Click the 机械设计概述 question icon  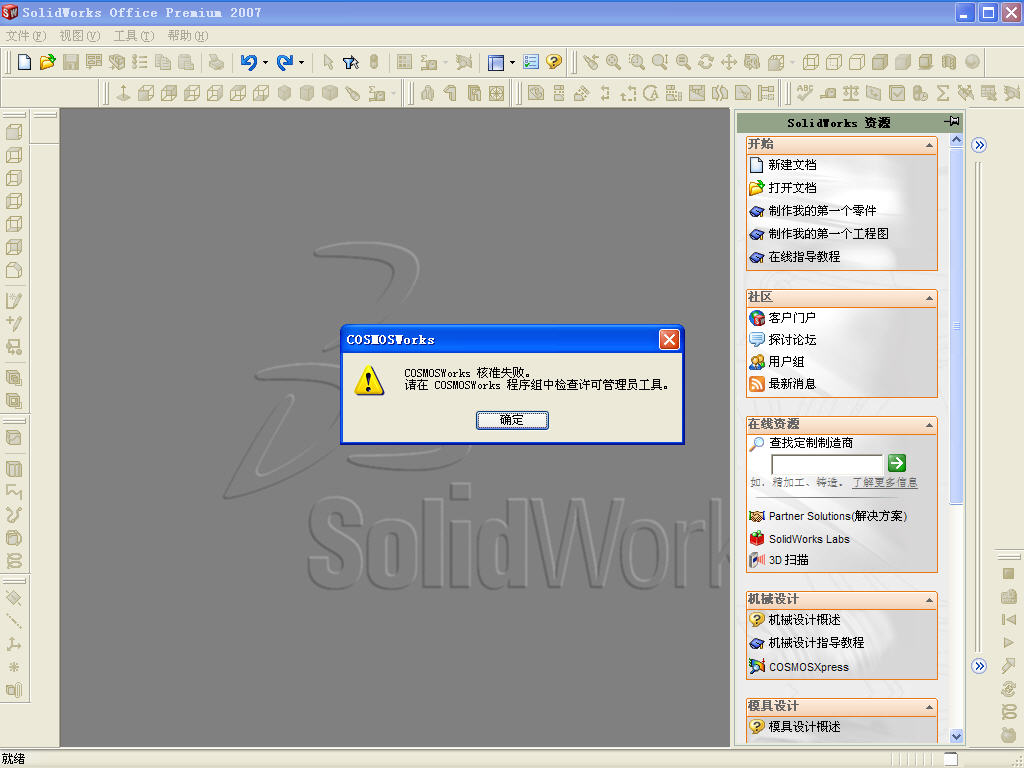pyautogui.click(x=756, y=620)
